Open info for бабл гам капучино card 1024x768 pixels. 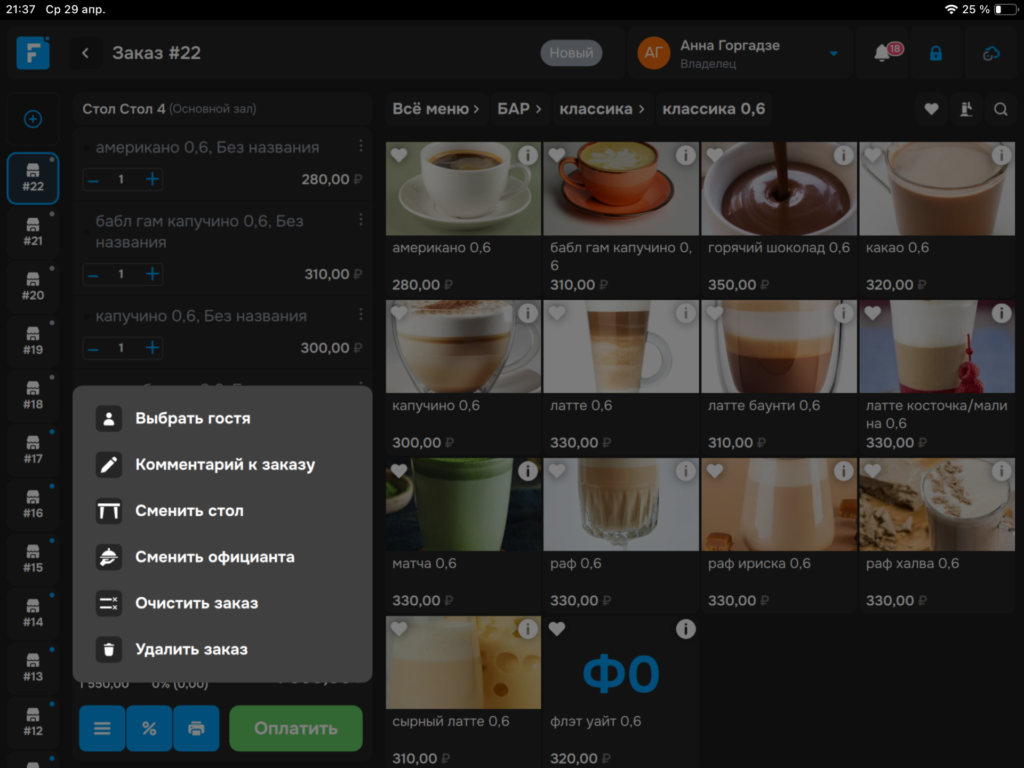(x=686, y=155)
